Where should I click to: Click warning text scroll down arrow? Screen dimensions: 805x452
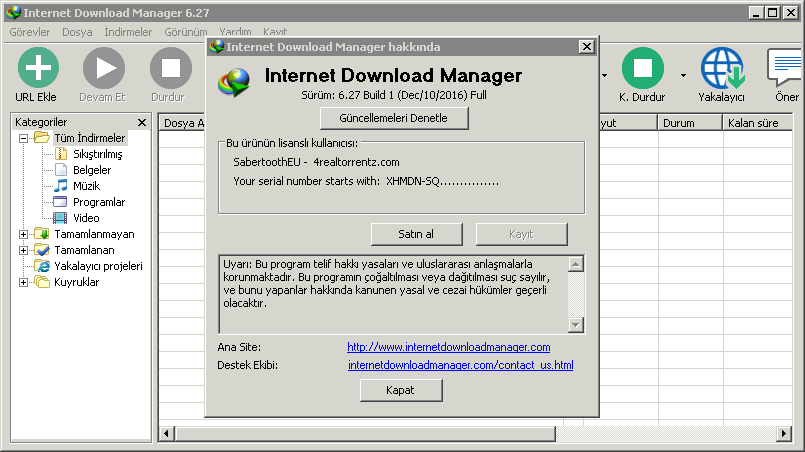(x=576, y=325)
